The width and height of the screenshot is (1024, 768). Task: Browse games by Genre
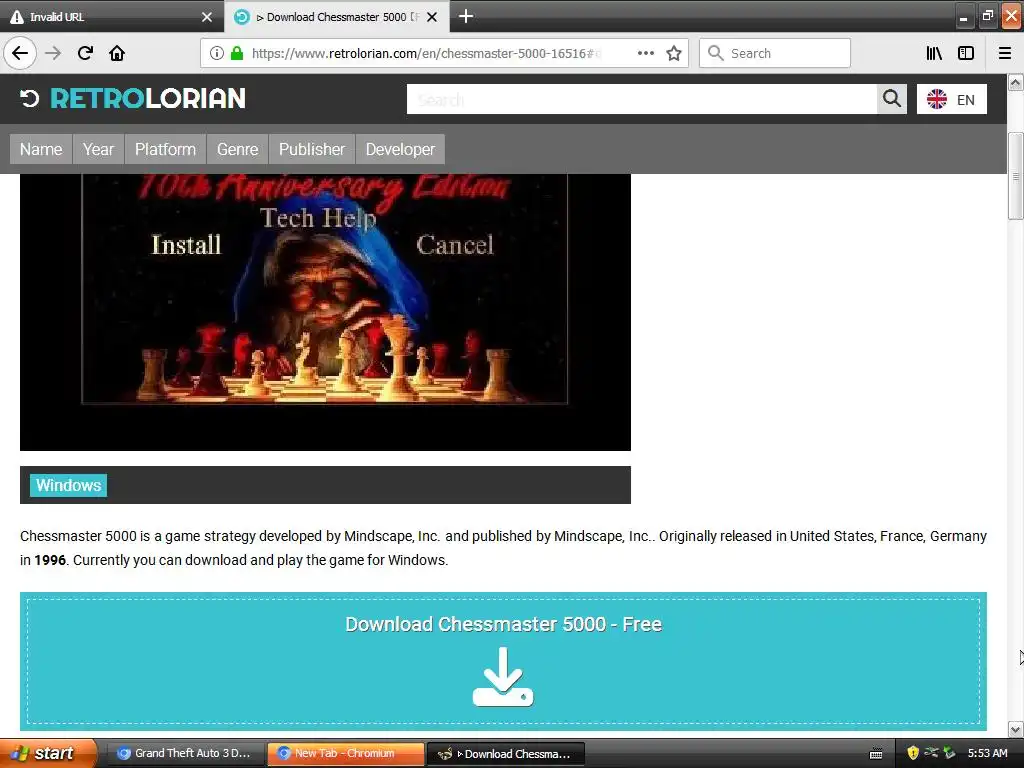click(x=238, y=150)
